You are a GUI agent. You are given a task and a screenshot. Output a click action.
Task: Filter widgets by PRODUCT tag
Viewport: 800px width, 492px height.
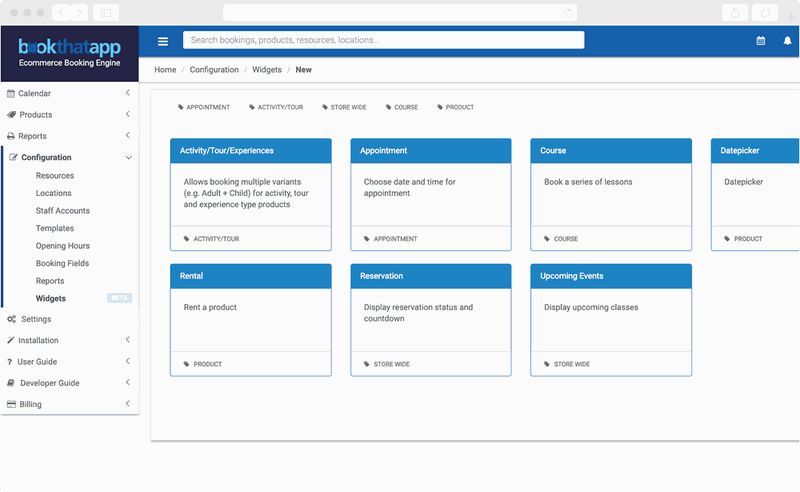(456, 107)
